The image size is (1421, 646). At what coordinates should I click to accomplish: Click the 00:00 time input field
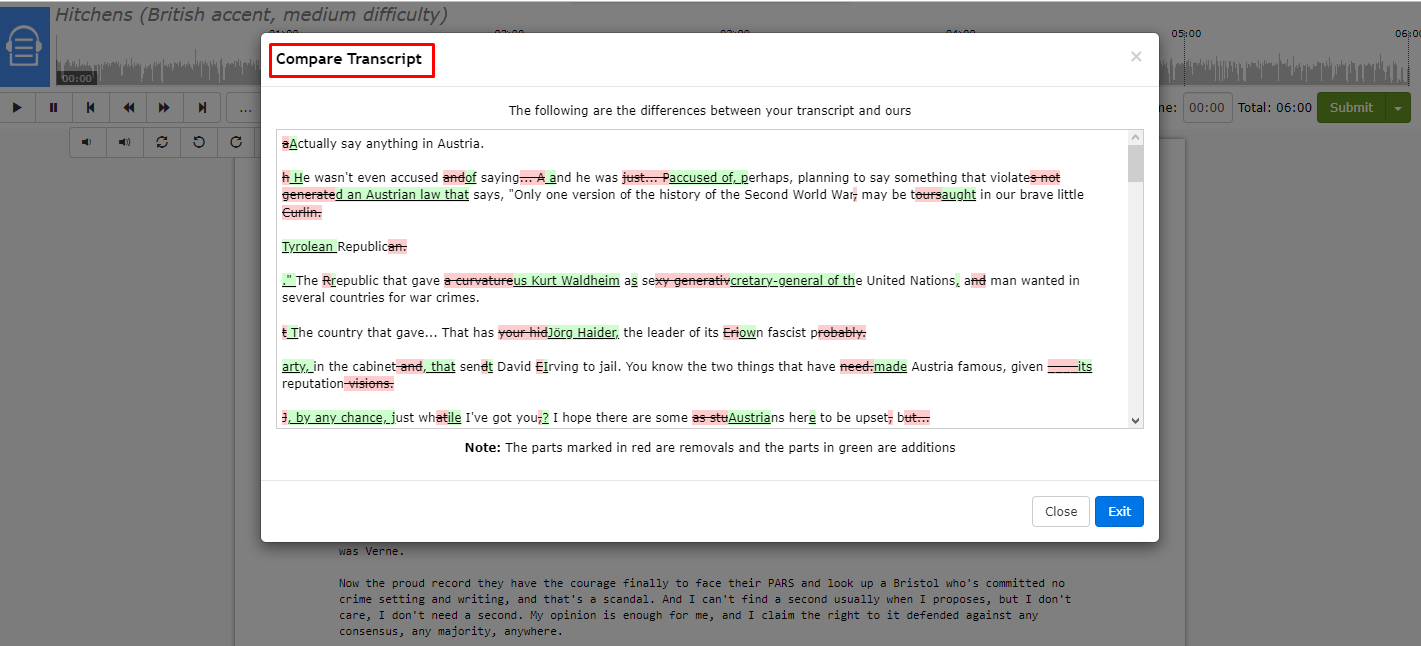tap(1207, 107)
